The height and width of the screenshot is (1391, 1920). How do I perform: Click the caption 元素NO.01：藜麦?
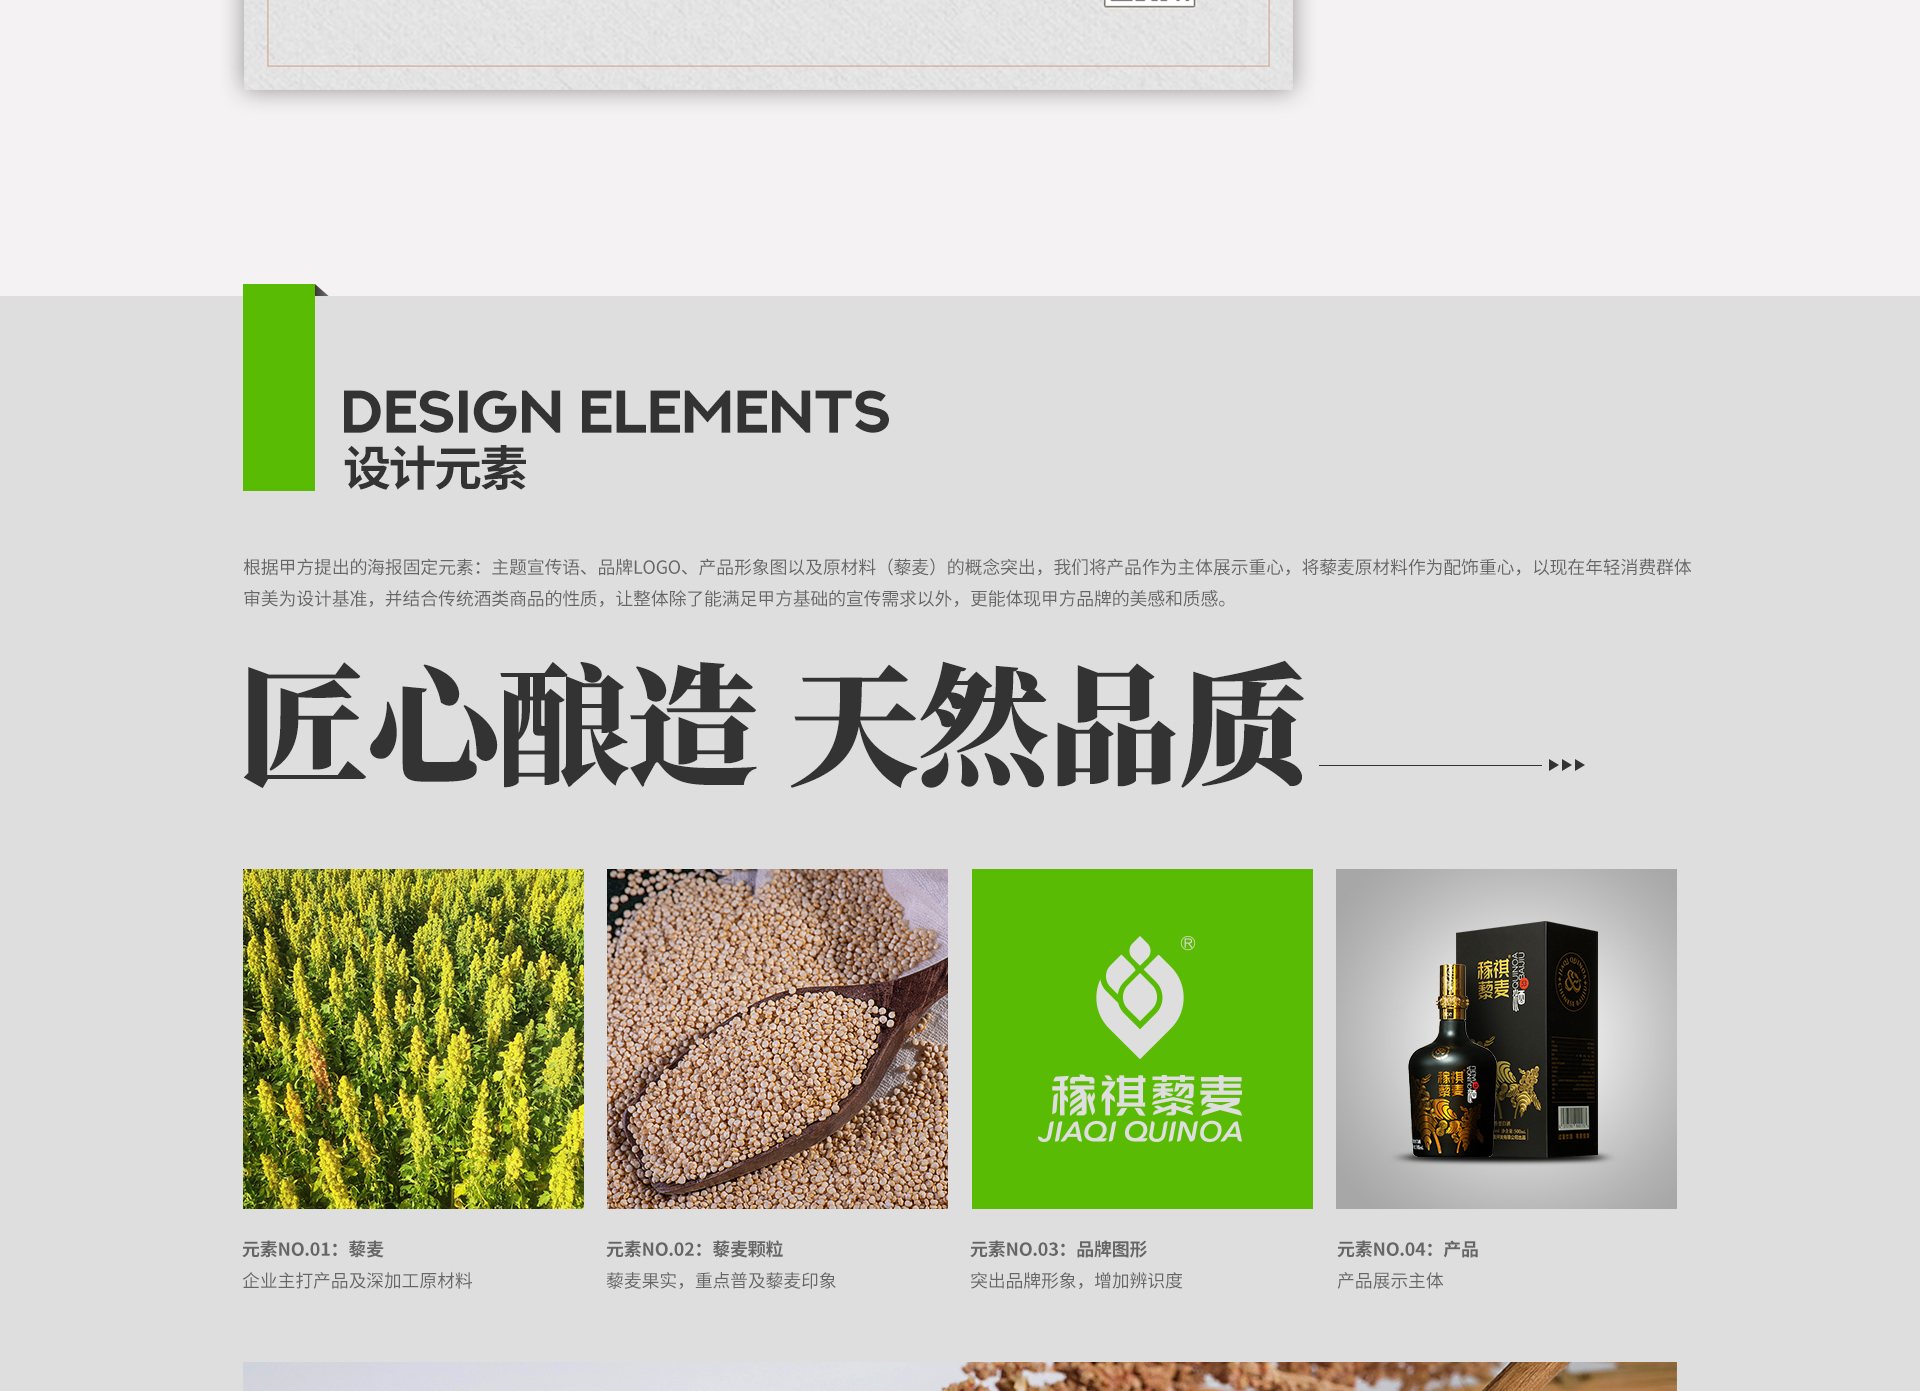tap(313, 1249)
